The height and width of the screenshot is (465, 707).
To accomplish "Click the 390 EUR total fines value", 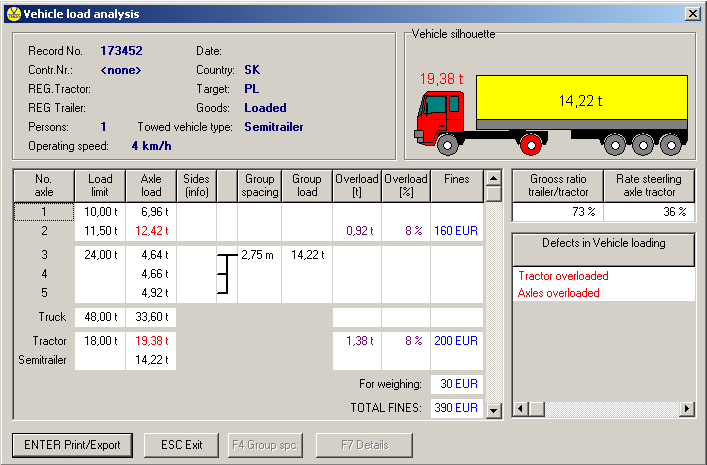I will point(456,408).
